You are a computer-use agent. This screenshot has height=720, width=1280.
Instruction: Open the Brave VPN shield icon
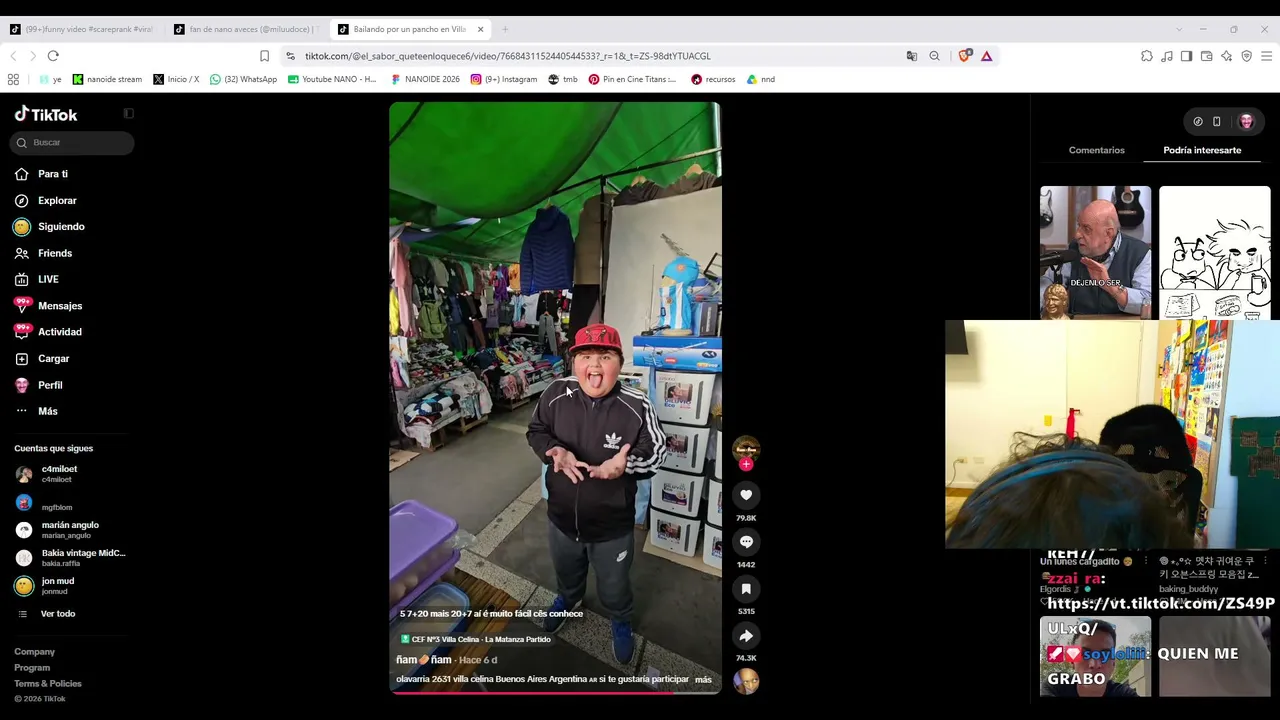pos(1246,56)
